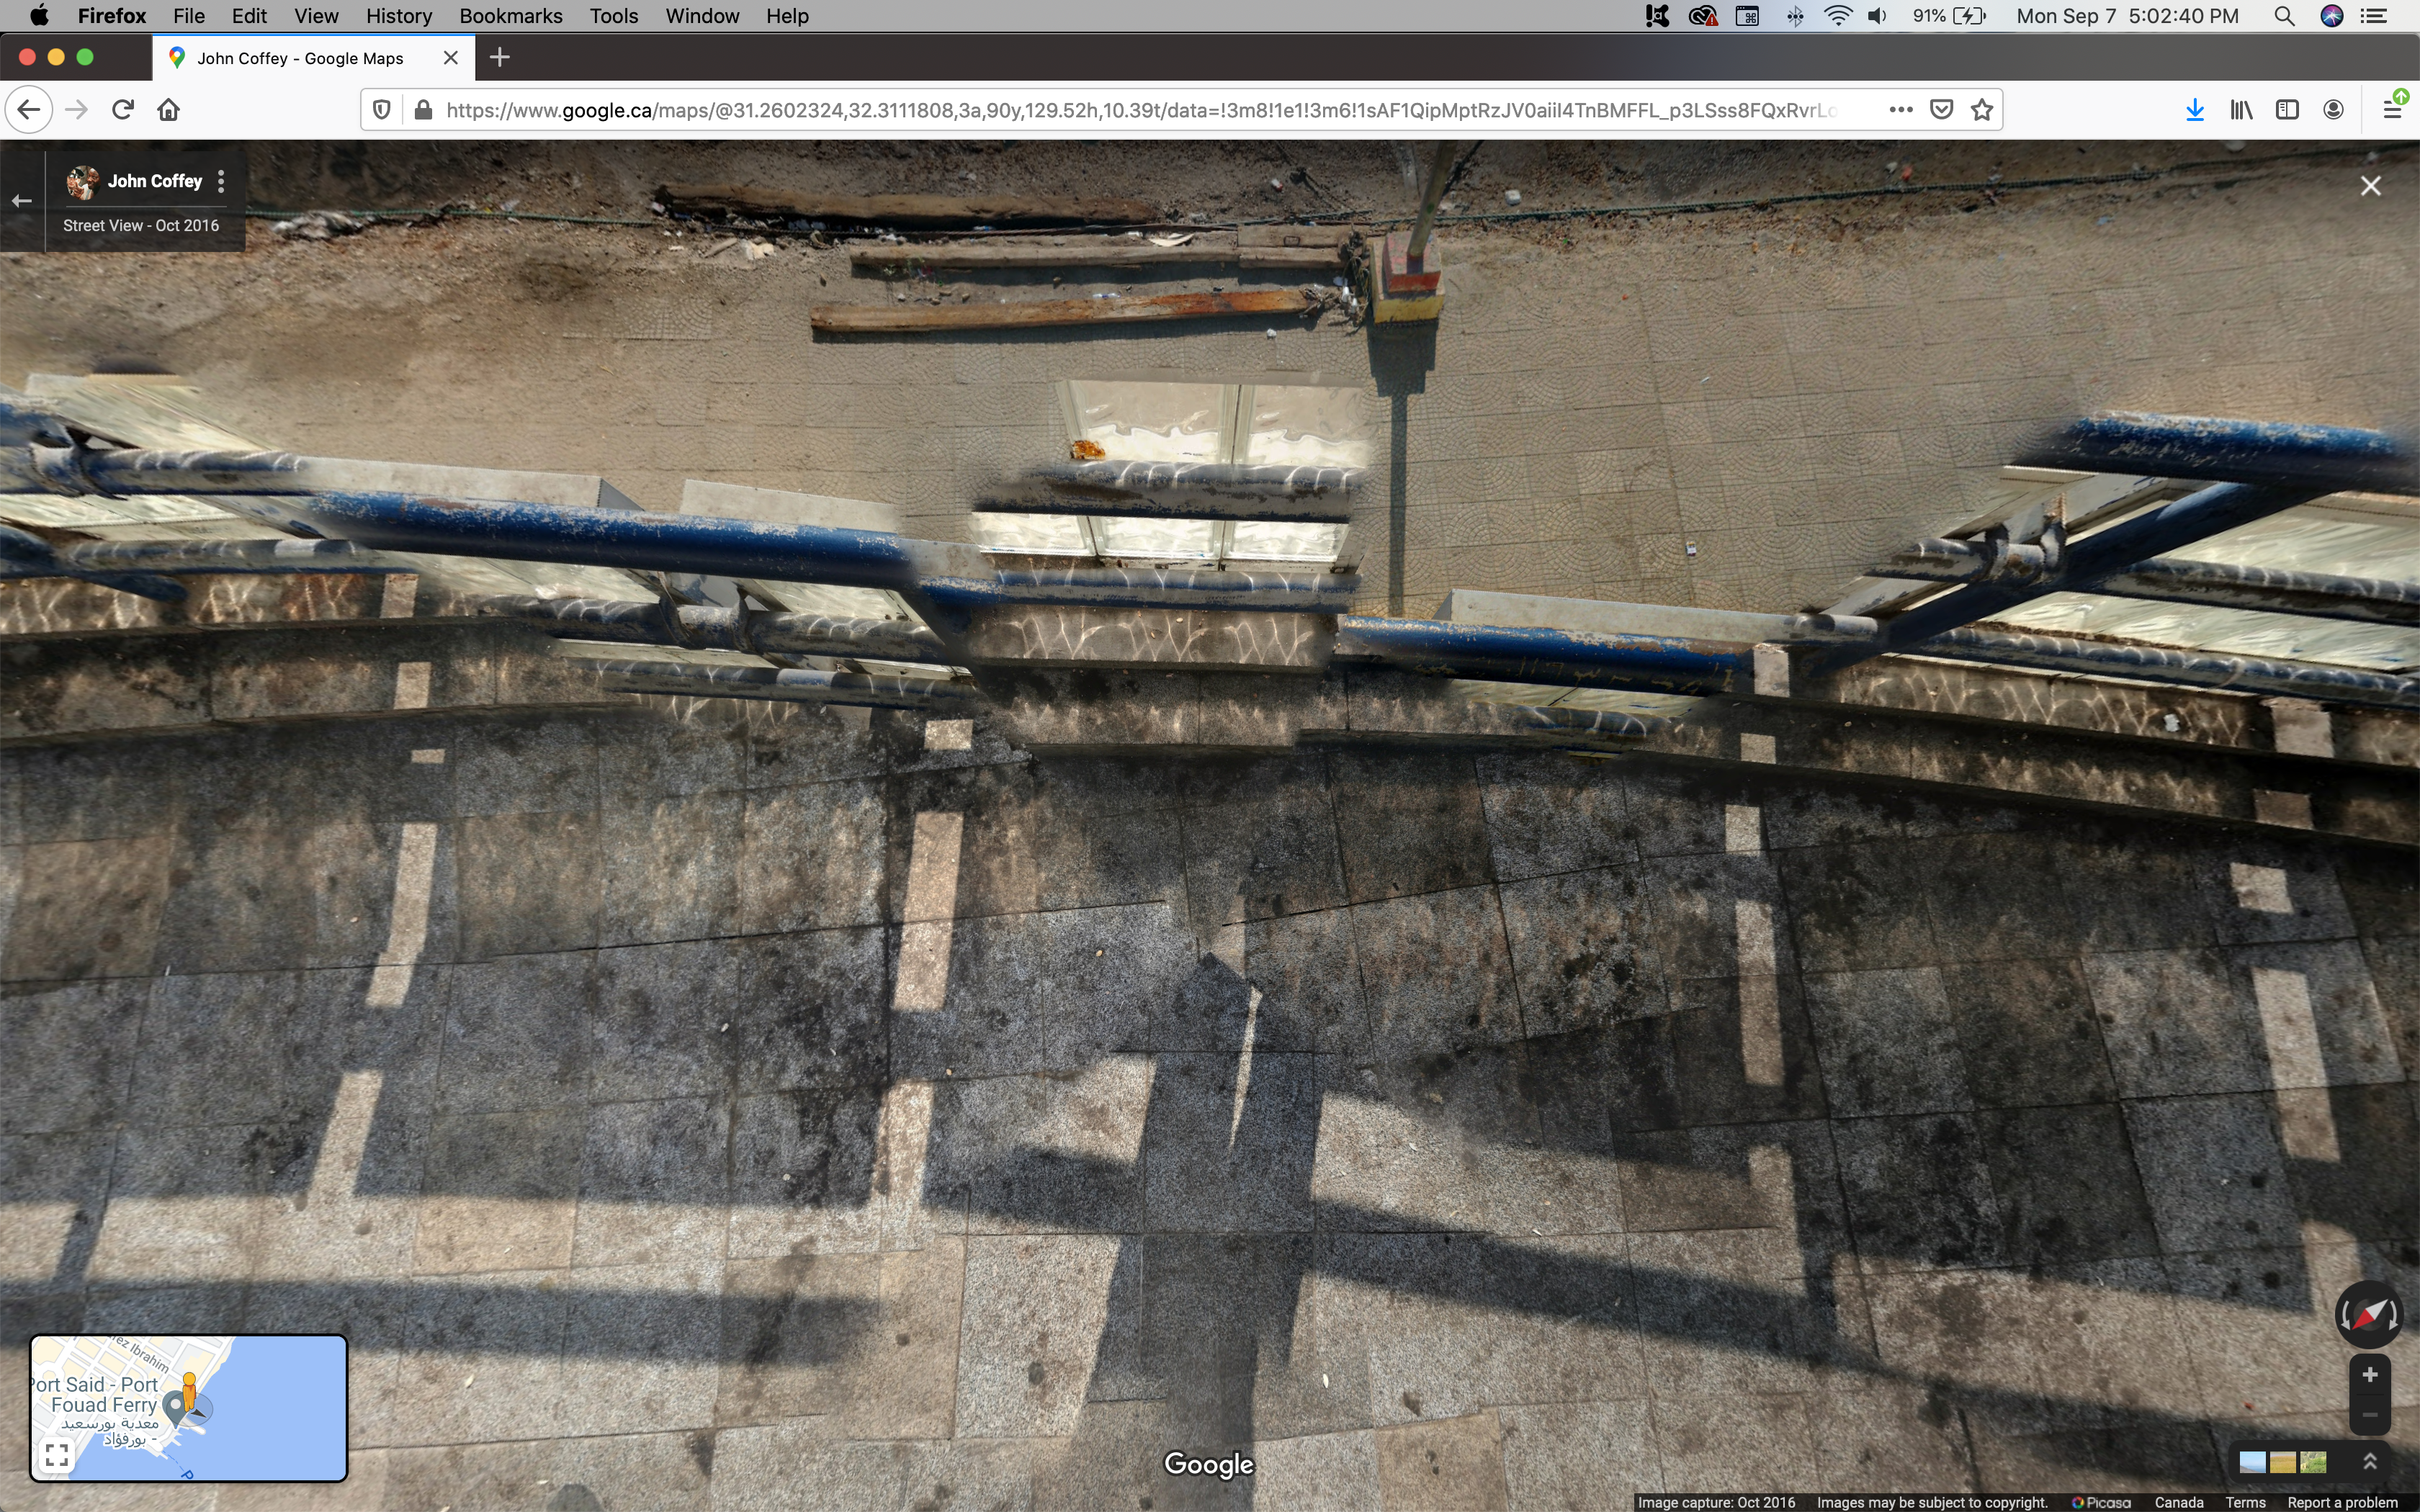Toggle the Firefox sidebar view

point(2287,110)
